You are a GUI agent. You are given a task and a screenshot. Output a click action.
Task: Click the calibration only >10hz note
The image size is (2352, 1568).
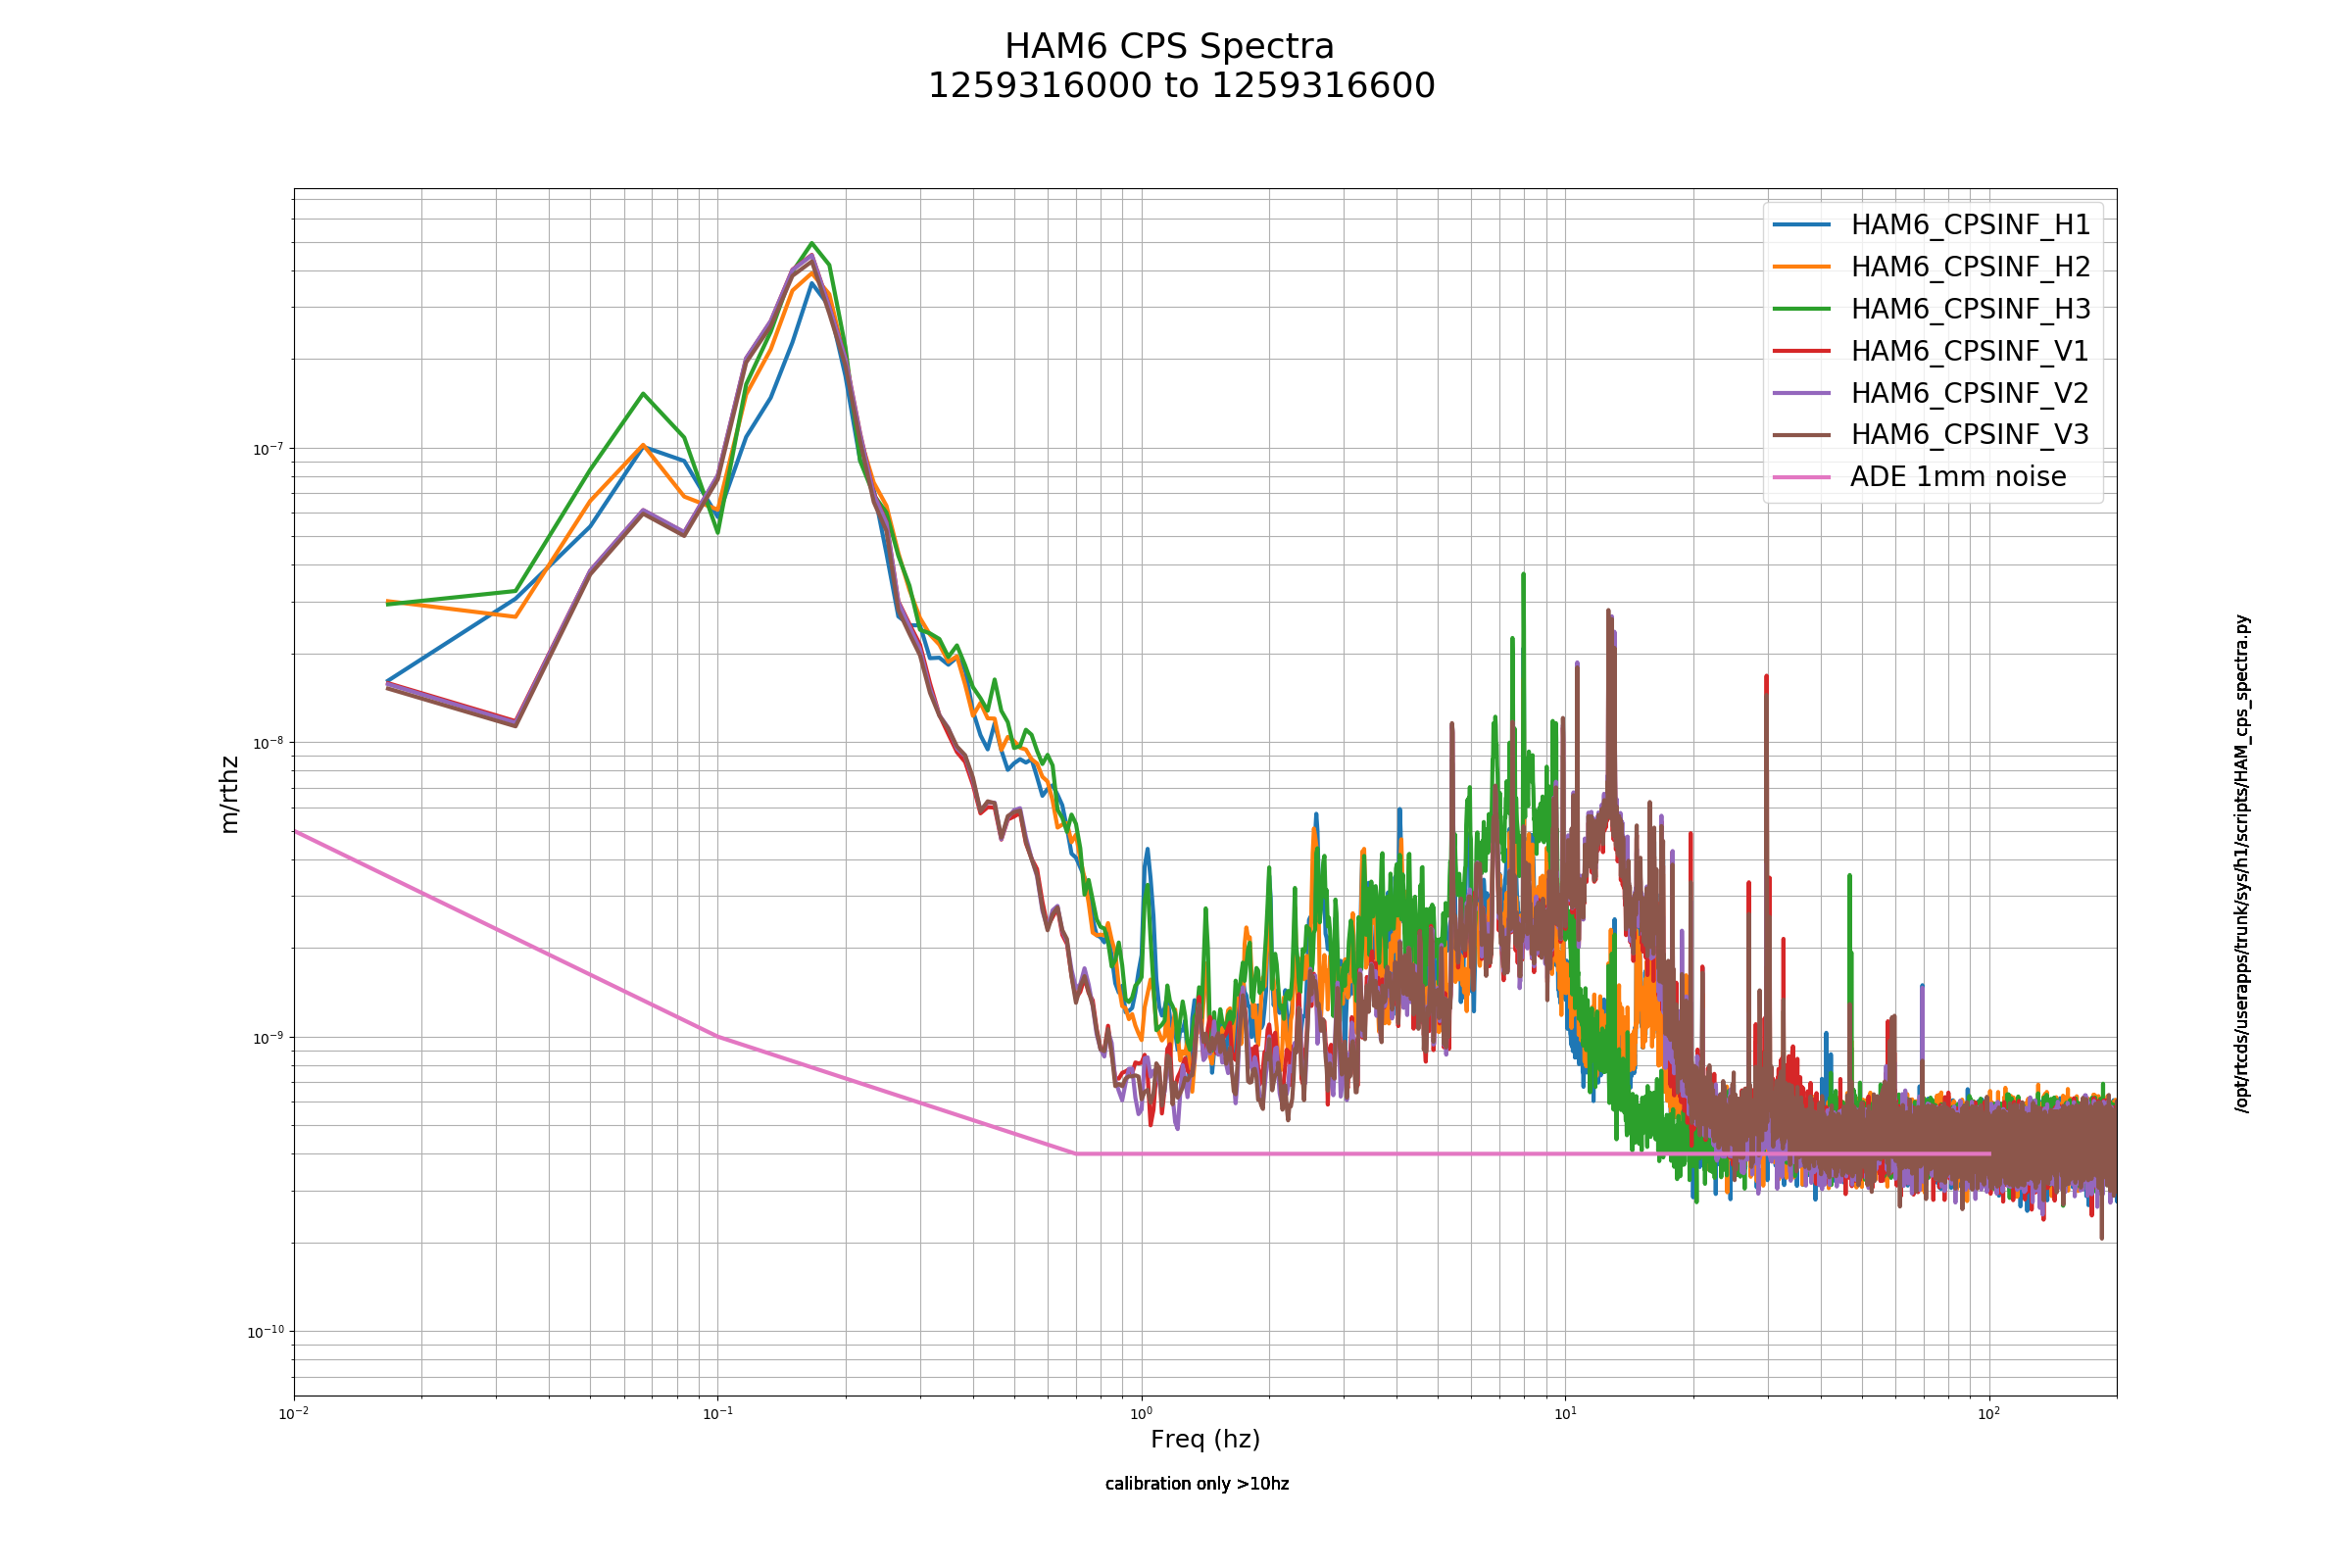pyautogui.click(x=1197, y=1484)
